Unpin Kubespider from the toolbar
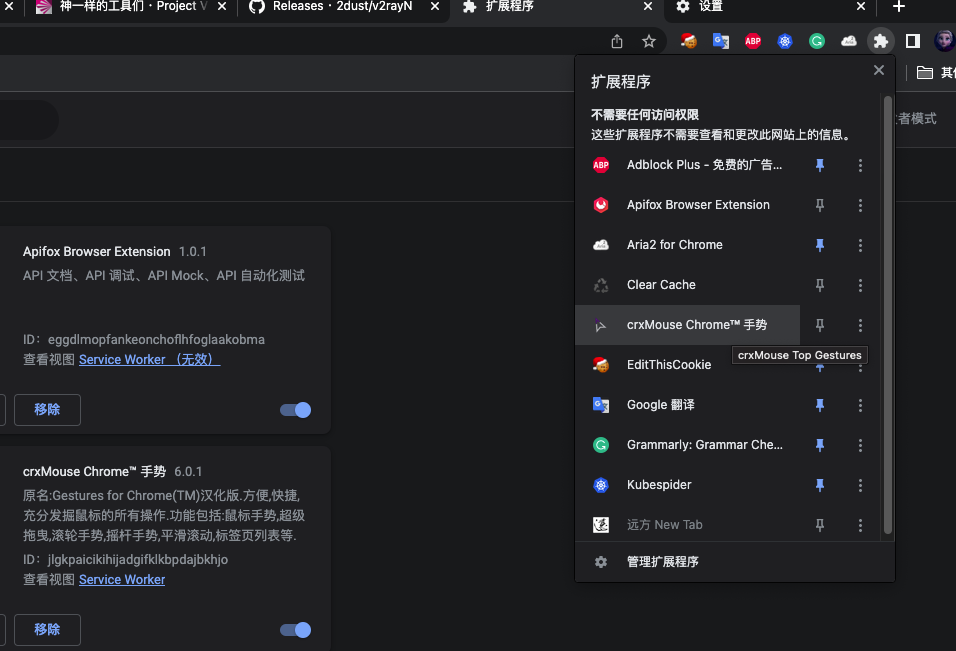956x651 pixels. [x=819, y=485]
